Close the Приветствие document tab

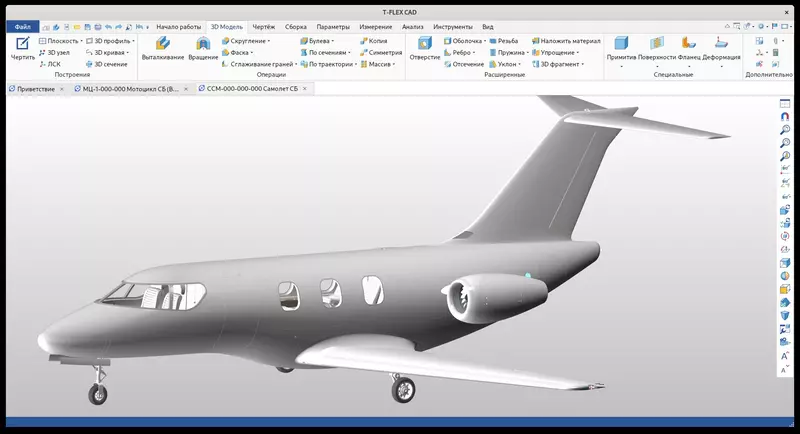(x=61, y=89)
